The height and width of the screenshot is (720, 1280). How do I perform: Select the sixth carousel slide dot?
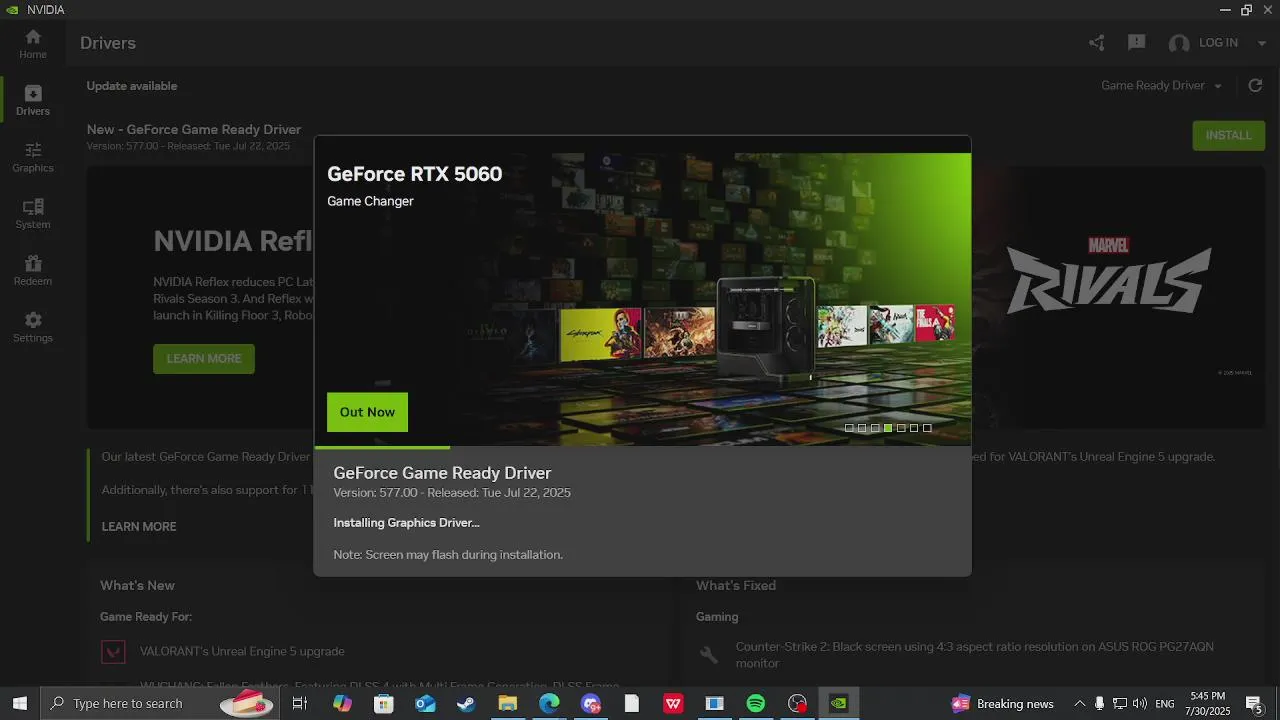(914, 428)
